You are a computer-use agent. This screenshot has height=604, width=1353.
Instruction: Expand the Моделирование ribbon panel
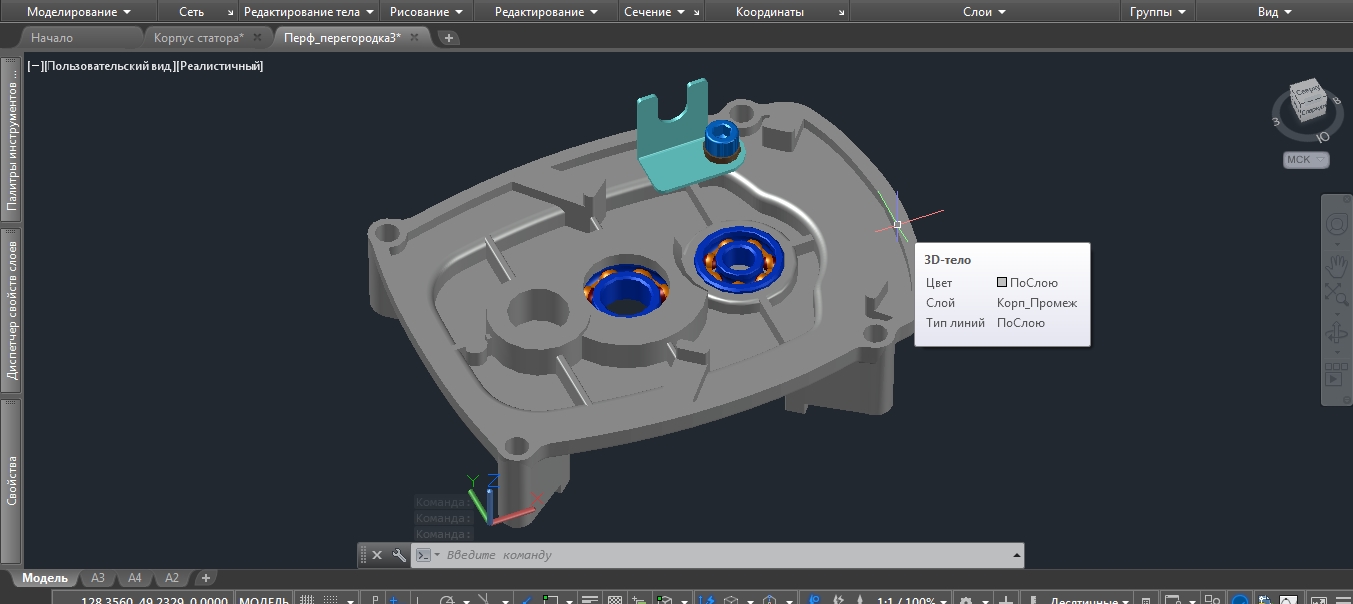tap(79, 12)
